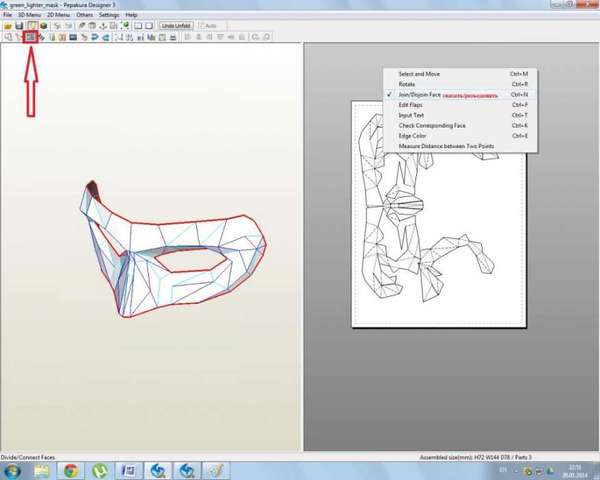Click the blue screen icon in second toolbar
Viewport: 600px width, 480px height.
tap(73, 37)
